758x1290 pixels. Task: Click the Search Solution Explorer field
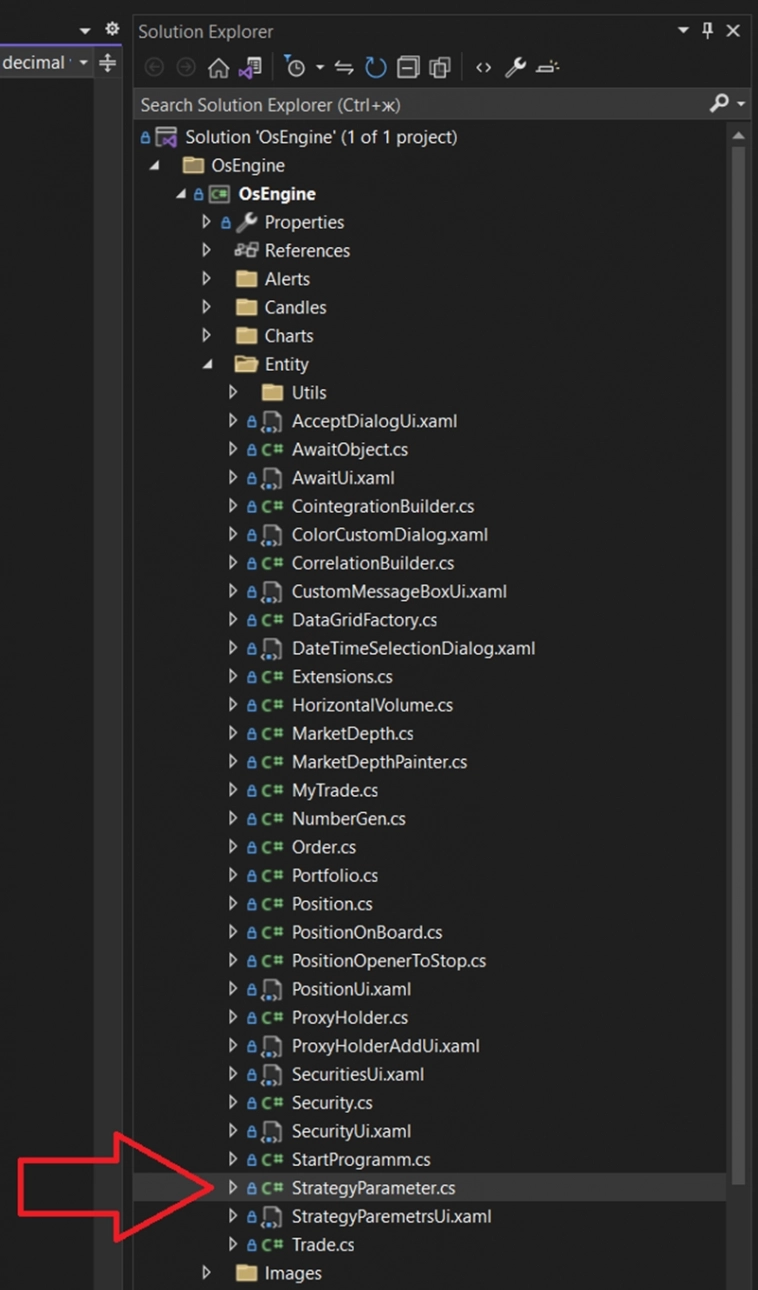[420, 104]
